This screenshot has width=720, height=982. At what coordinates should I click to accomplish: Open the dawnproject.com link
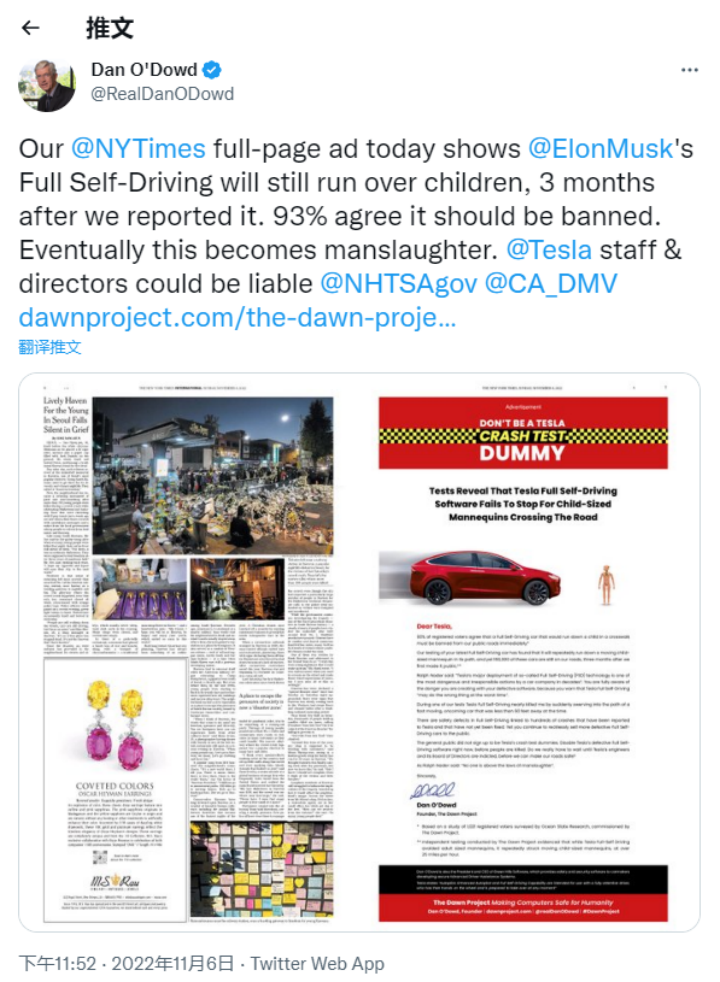coord(237,318)
